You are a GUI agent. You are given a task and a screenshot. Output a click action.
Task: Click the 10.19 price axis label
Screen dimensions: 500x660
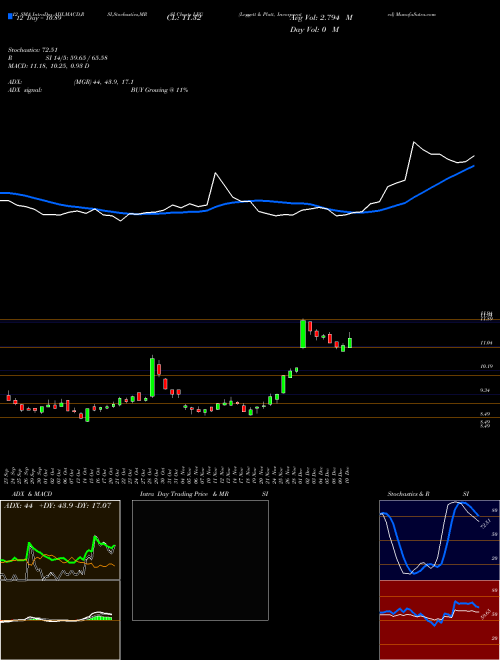click(x=486, y=366)
